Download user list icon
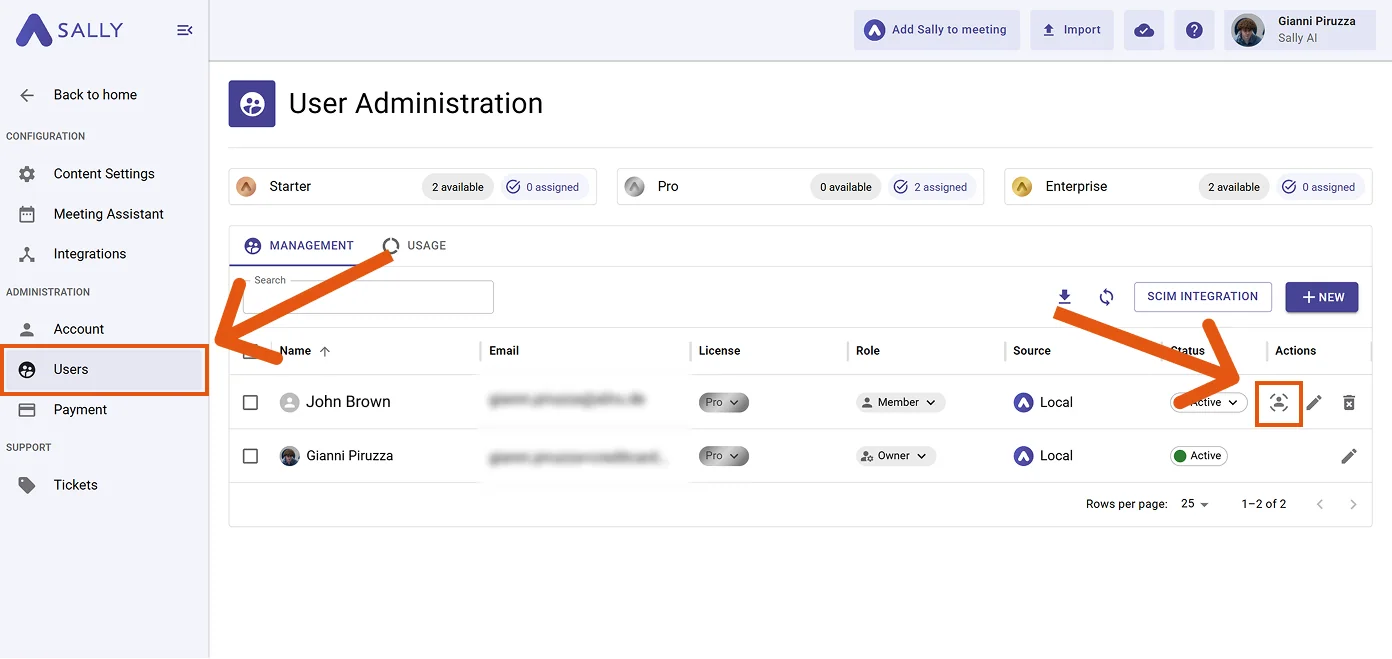Viewport: 1392px width, 659px height. pos(1065,297)
